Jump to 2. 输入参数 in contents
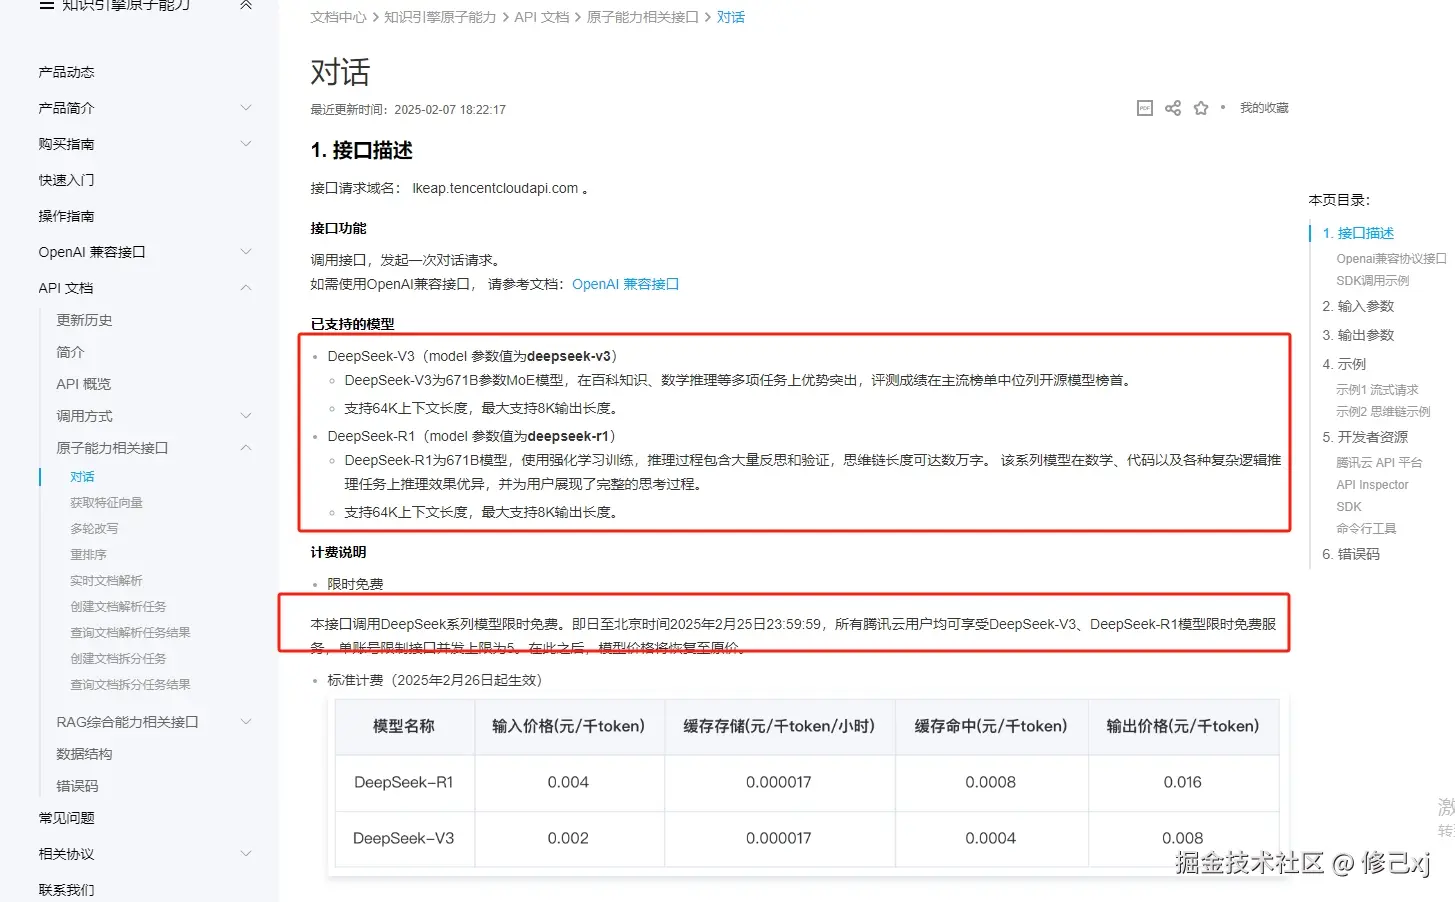Screen dimensions: 1455x902 (1357, 306)
